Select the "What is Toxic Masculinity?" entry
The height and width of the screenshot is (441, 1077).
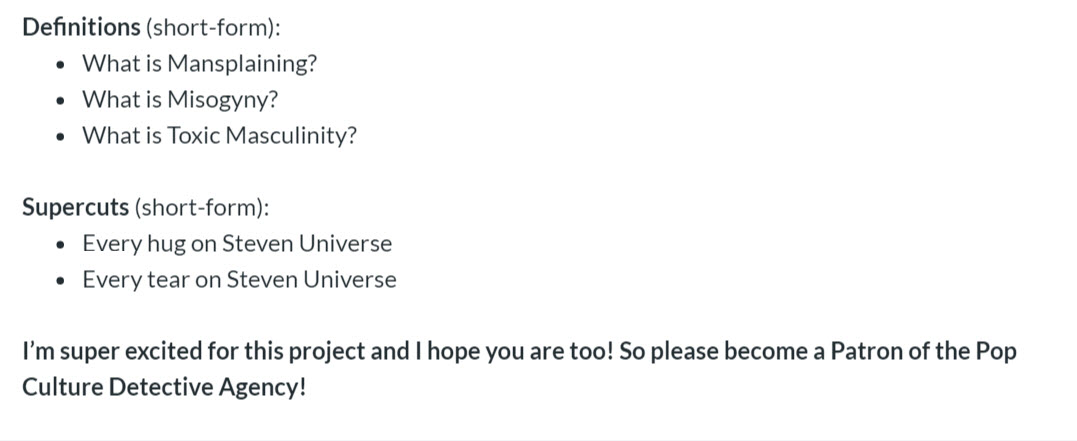[x=220, y=135]
